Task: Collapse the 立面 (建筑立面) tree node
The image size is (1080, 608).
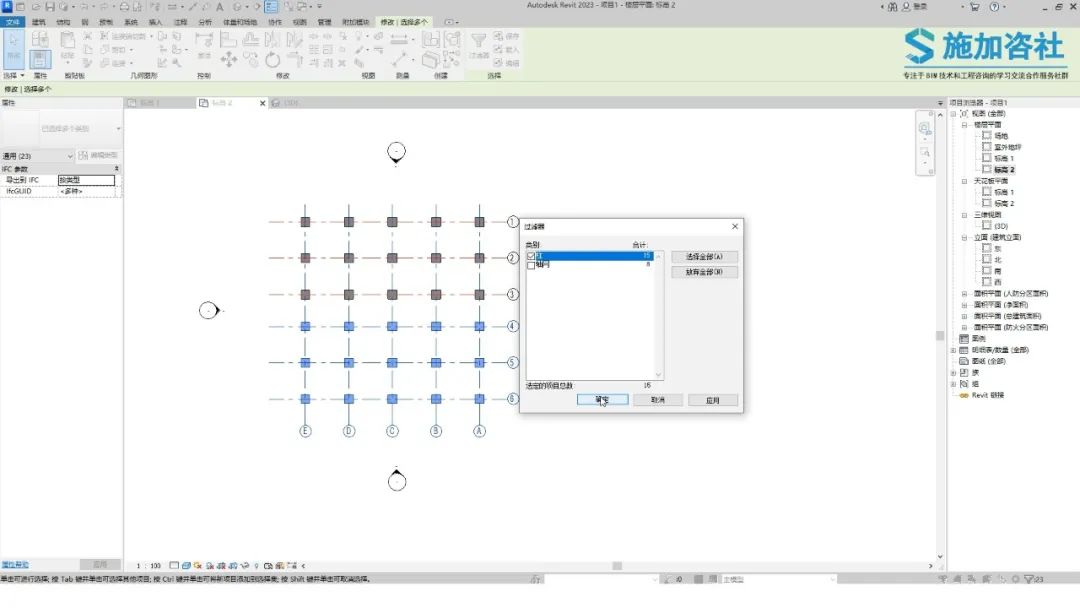Action: click(964, 238)
